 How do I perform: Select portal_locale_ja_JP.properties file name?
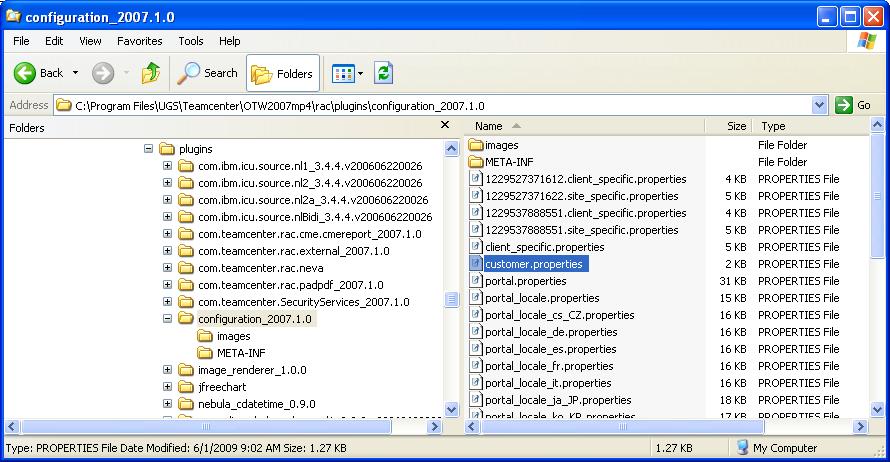tap(558, 400)
